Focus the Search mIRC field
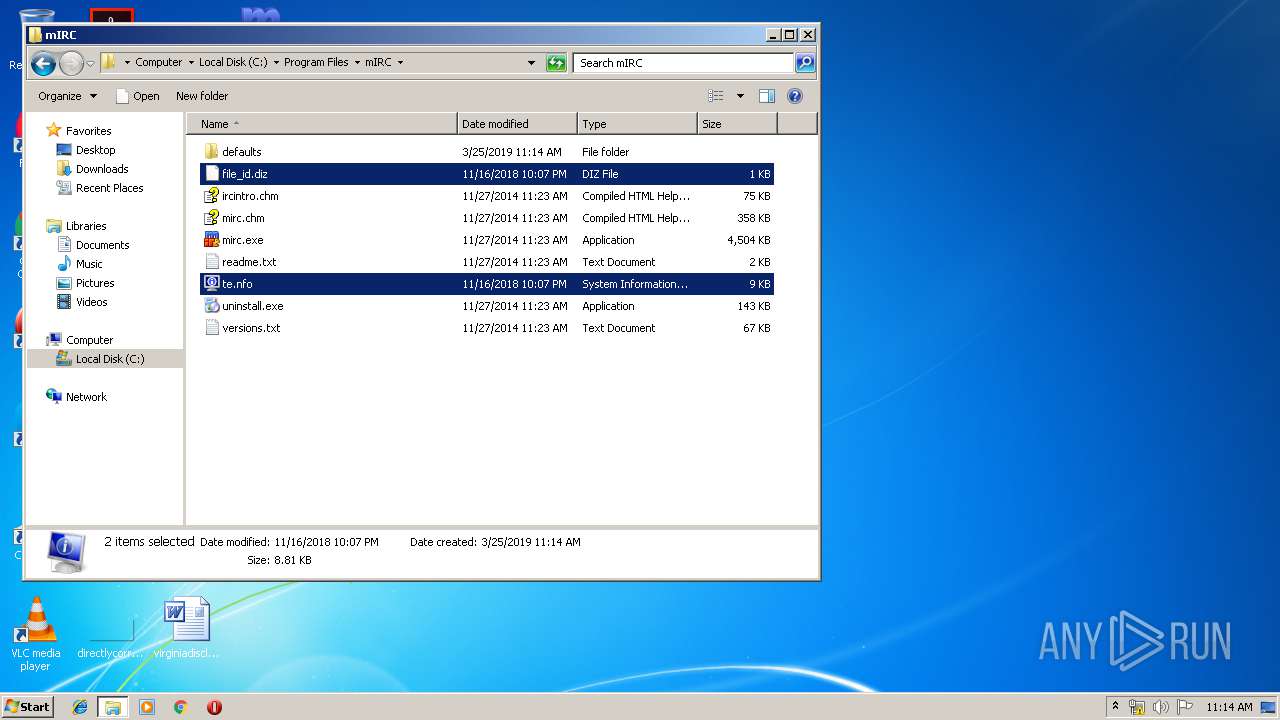This screenshot has height=720, width=1280. click(684, 63)
